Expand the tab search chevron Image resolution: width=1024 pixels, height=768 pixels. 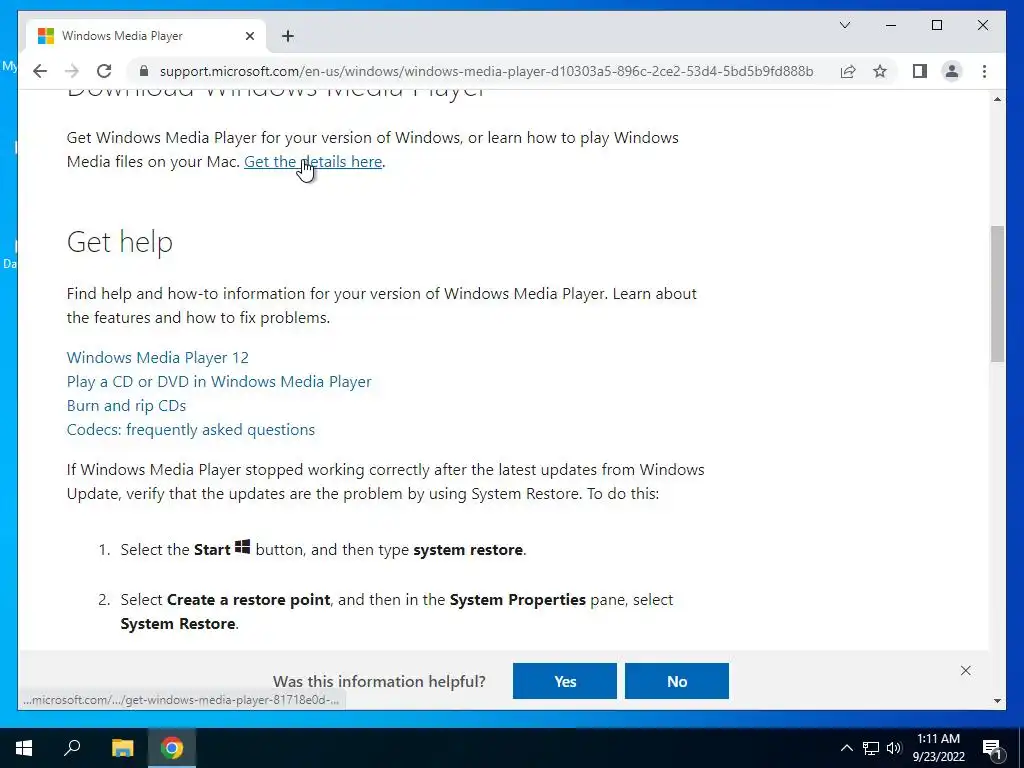[x=844, y=25]
